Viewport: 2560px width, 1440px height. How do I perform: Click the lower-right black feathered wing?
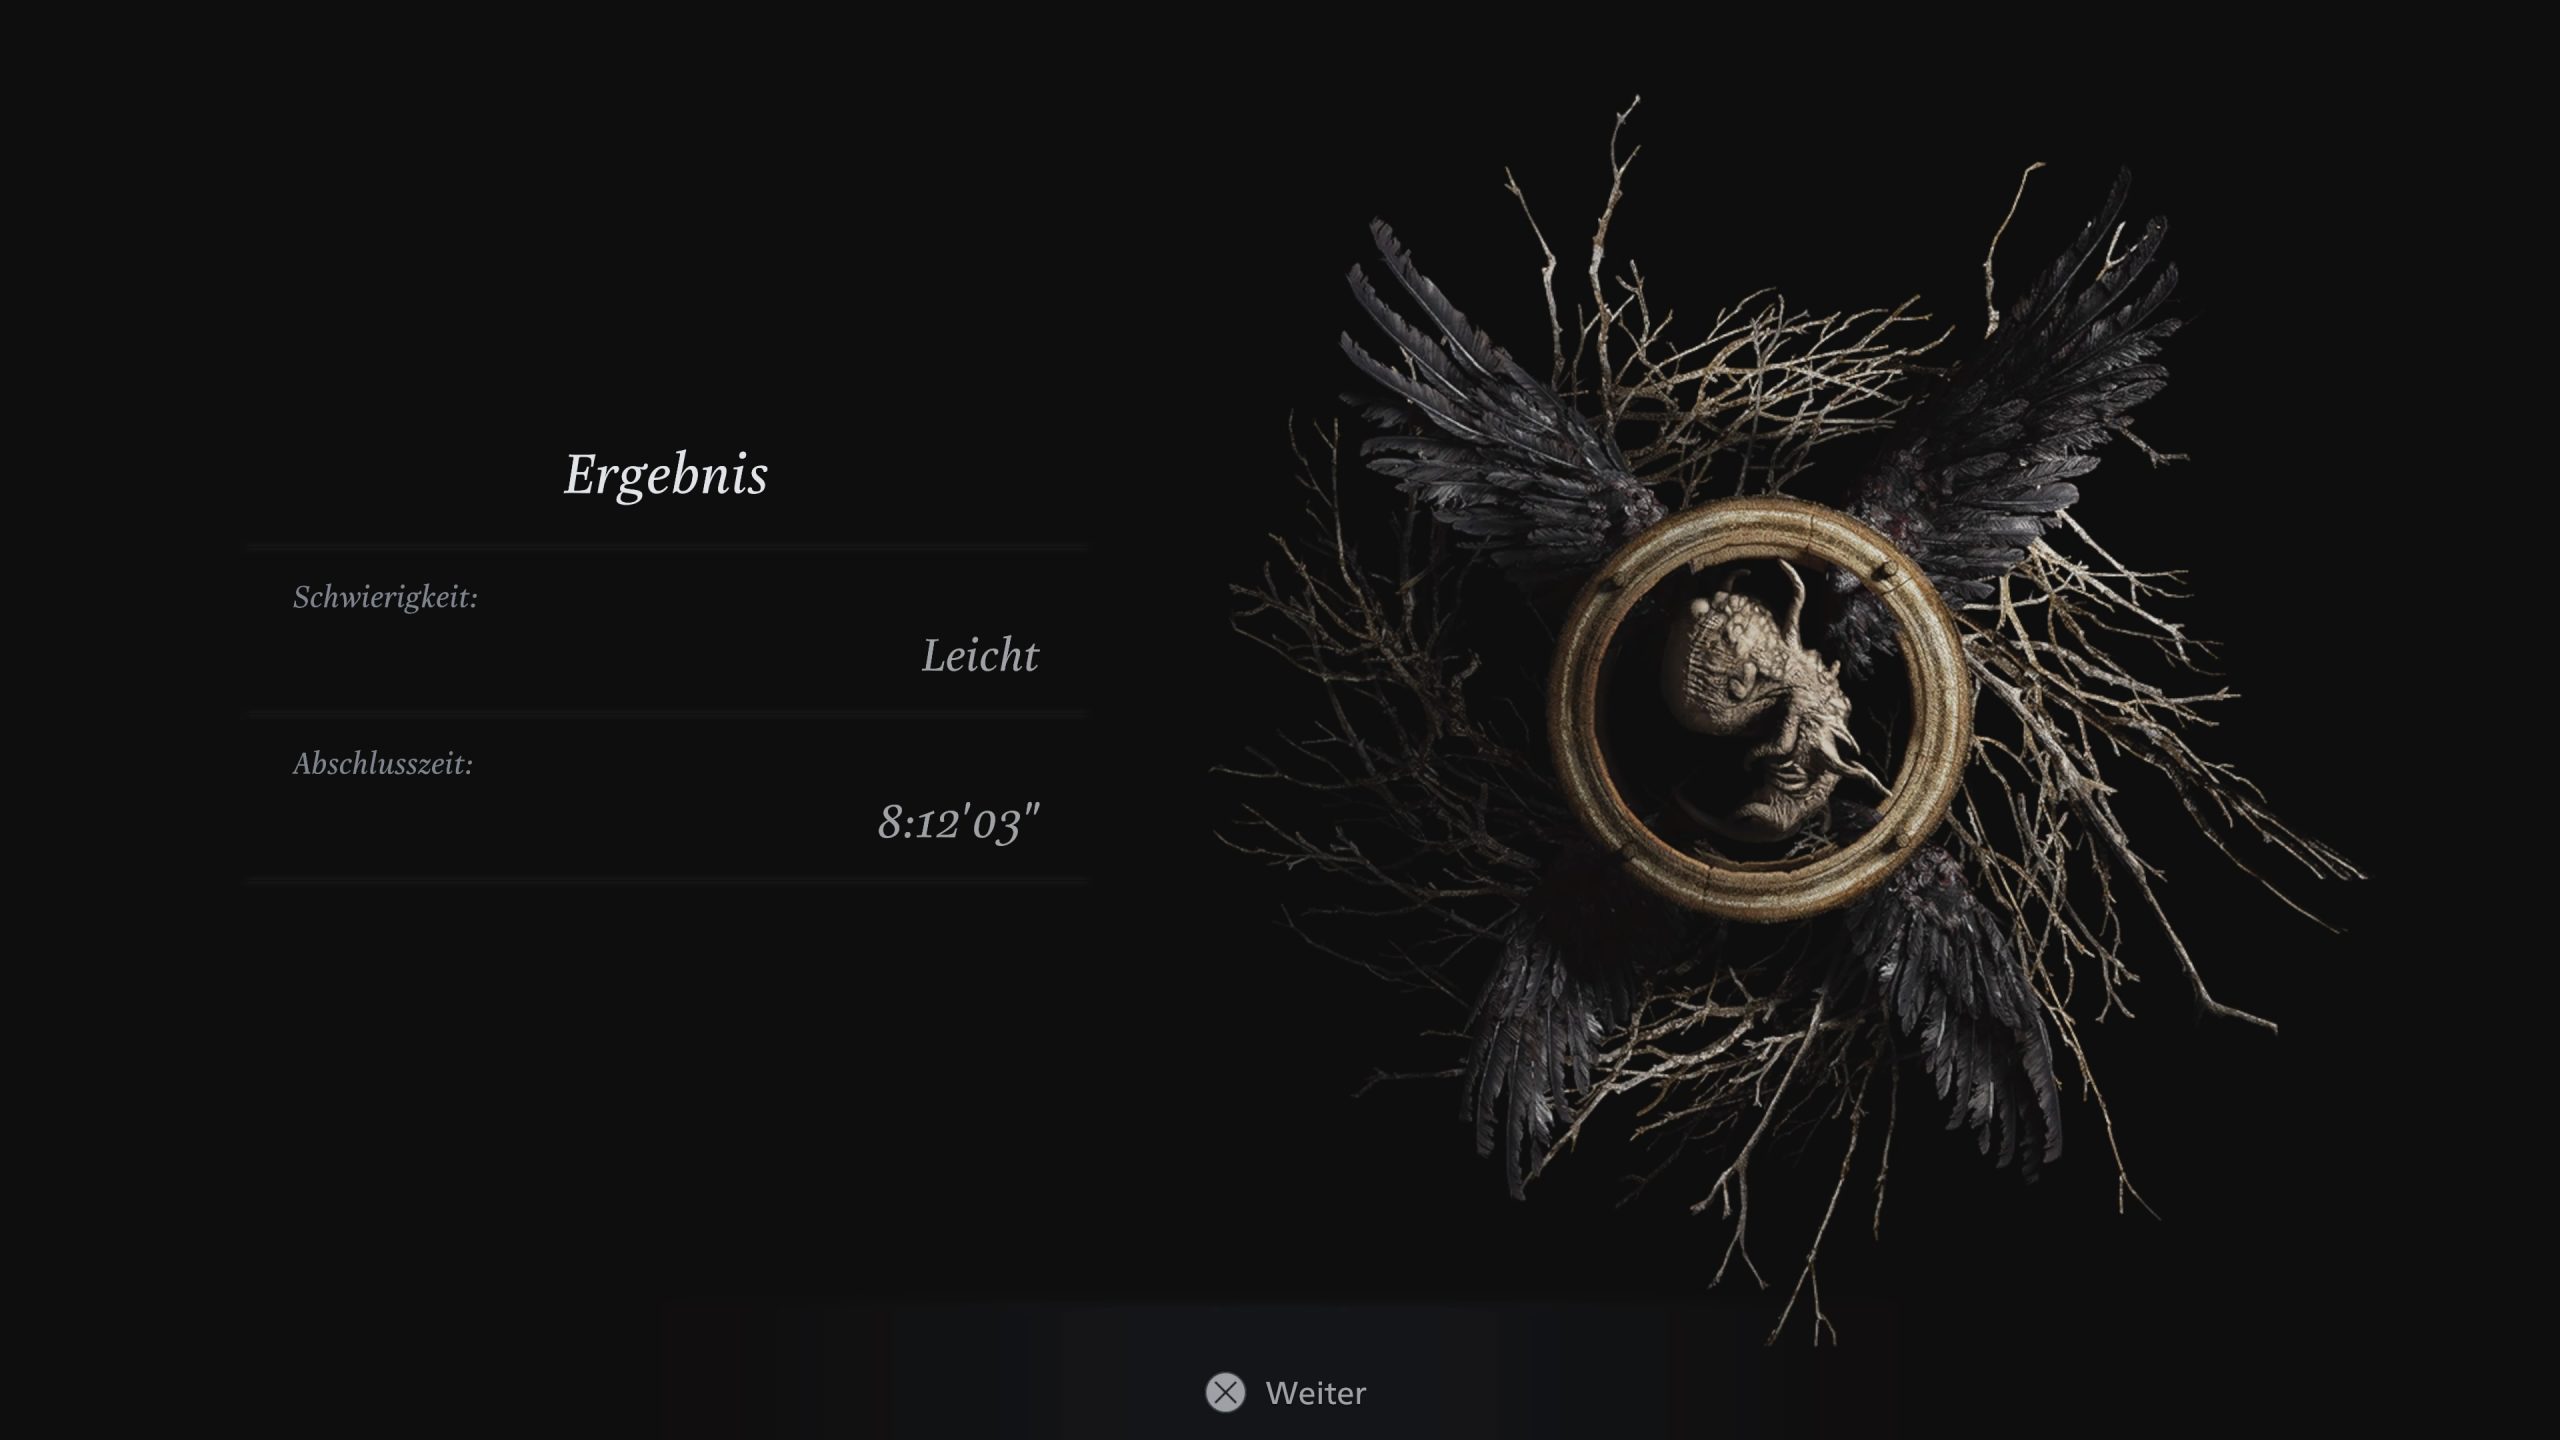click(1960, 1020)
